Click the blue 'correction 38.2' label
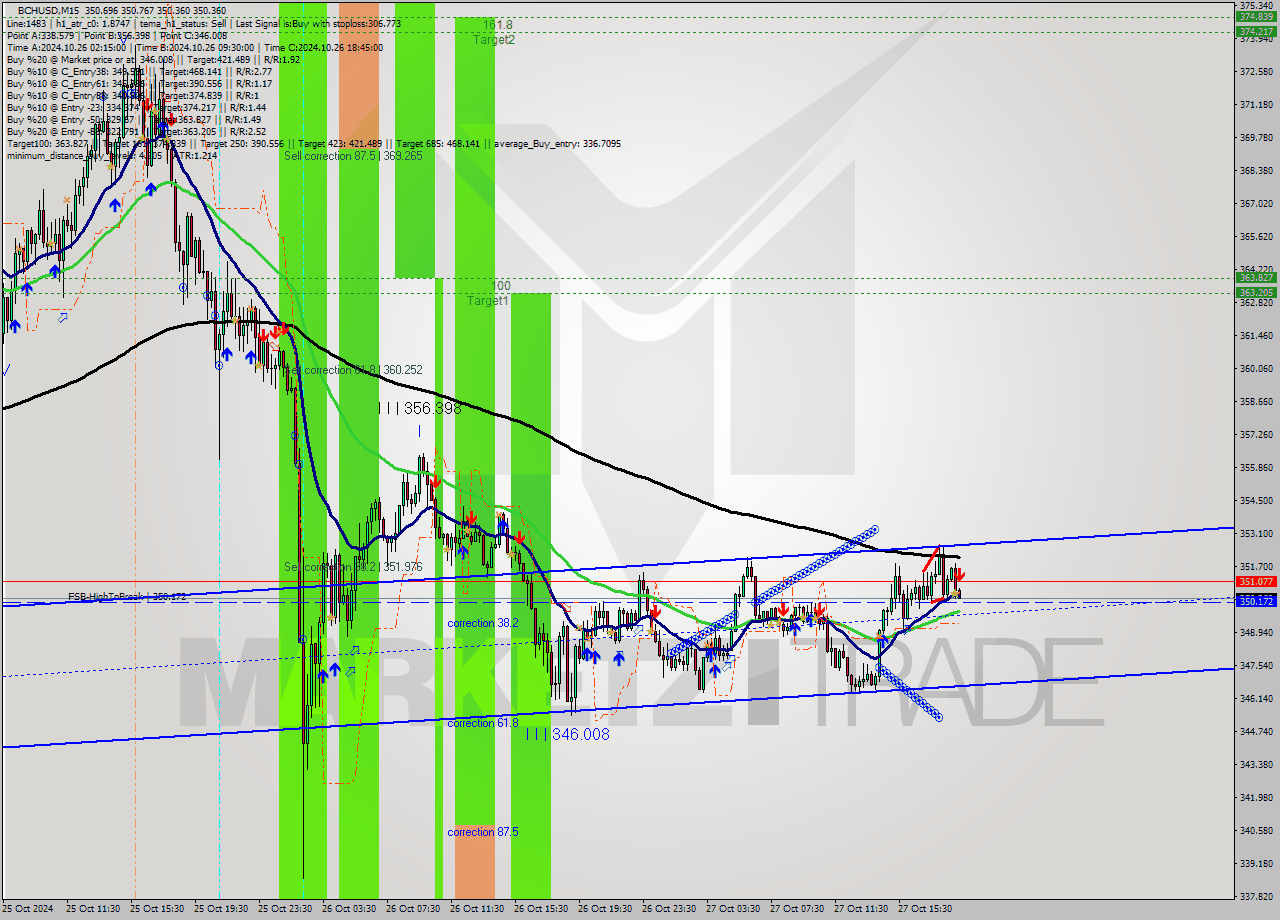Viewport: 1280px width, 920px height. (x=483, y=623)
